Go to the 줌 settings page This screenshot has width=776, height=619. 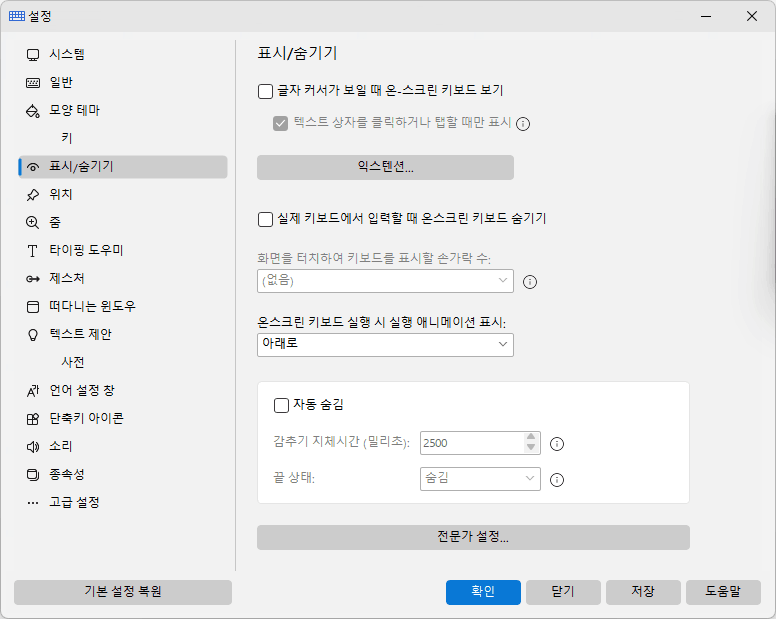click(x=123, y=223)
